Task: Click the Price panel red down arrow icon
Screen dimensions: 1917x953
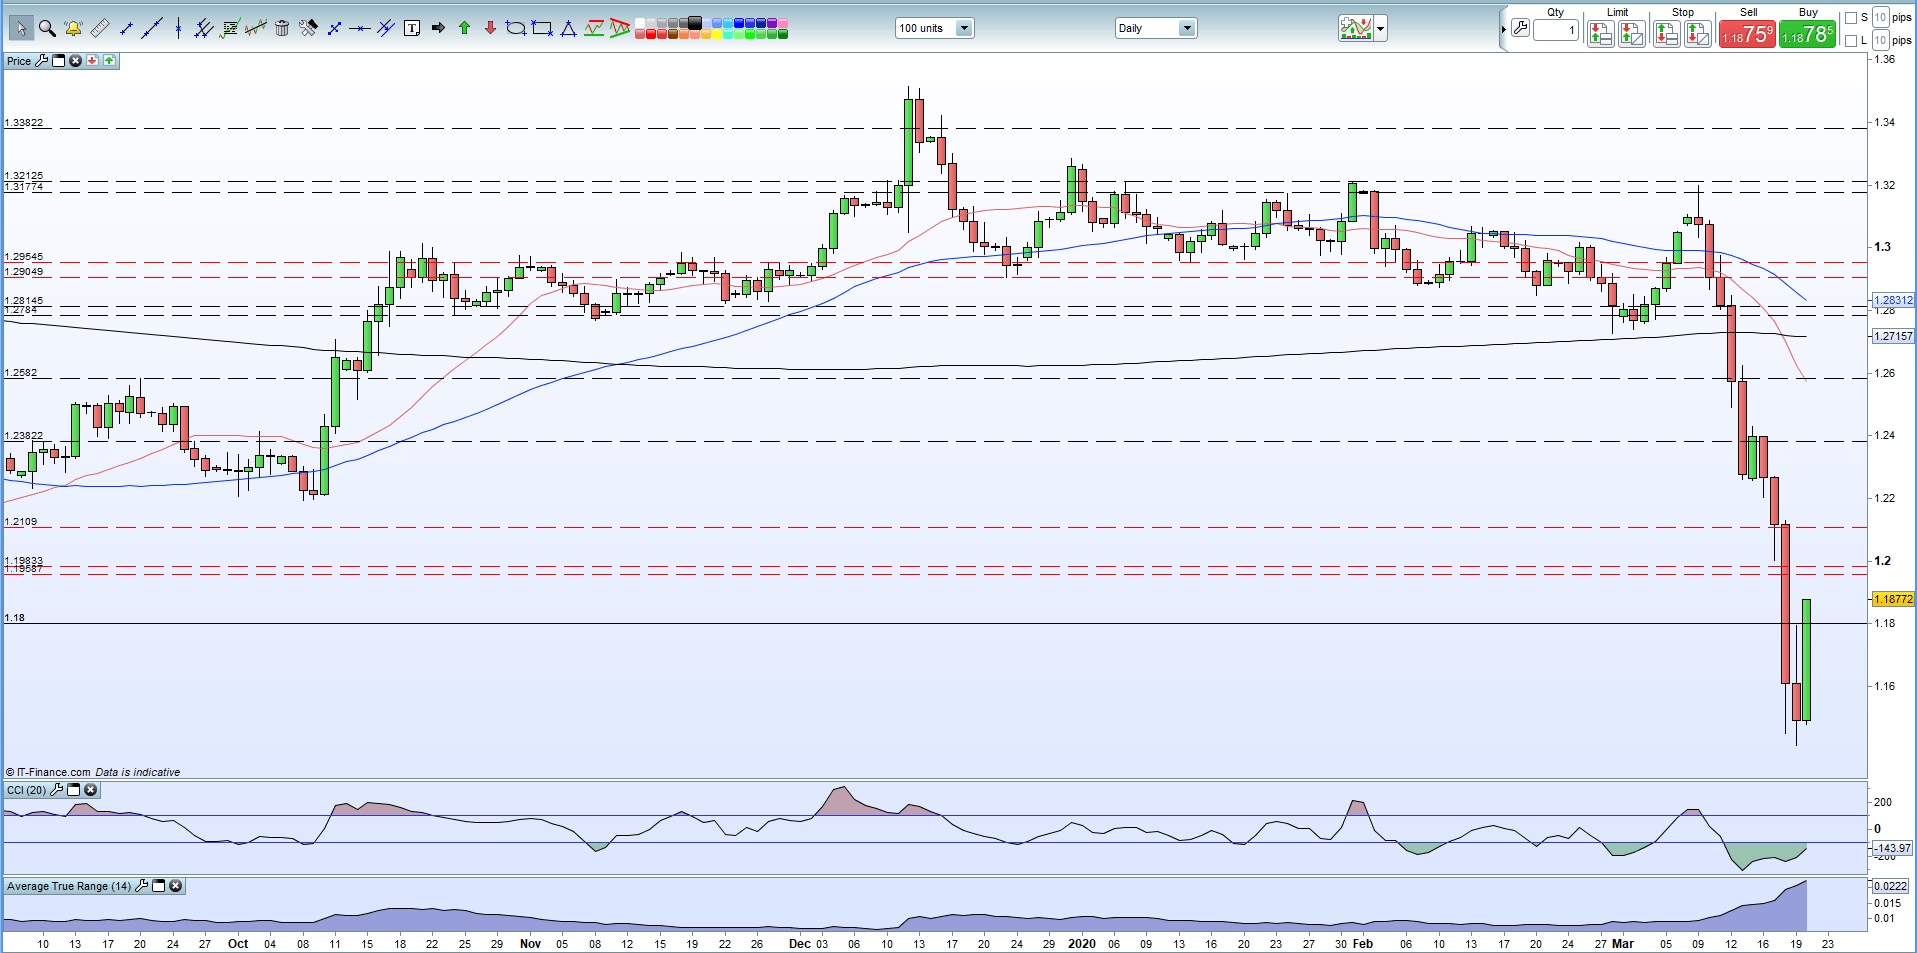Action: tap(92, 61)
